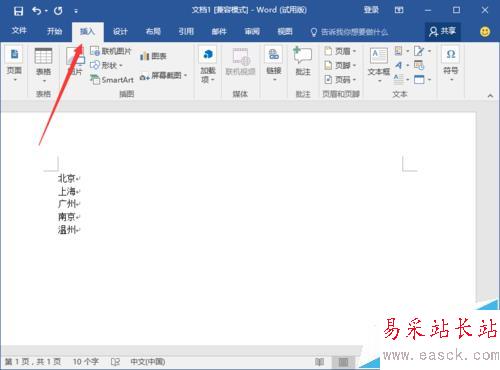The width and height of the screenshot is (500, 370).
Task: Insert 联机图片 Online Pictures
Action: coord(111,51)
